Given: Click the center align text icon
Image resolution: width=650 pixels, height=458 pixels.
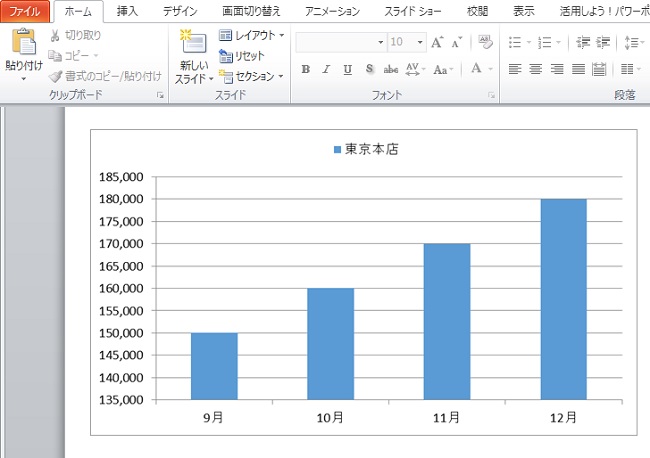Looking at the screenshot, I should coord(536,69).
